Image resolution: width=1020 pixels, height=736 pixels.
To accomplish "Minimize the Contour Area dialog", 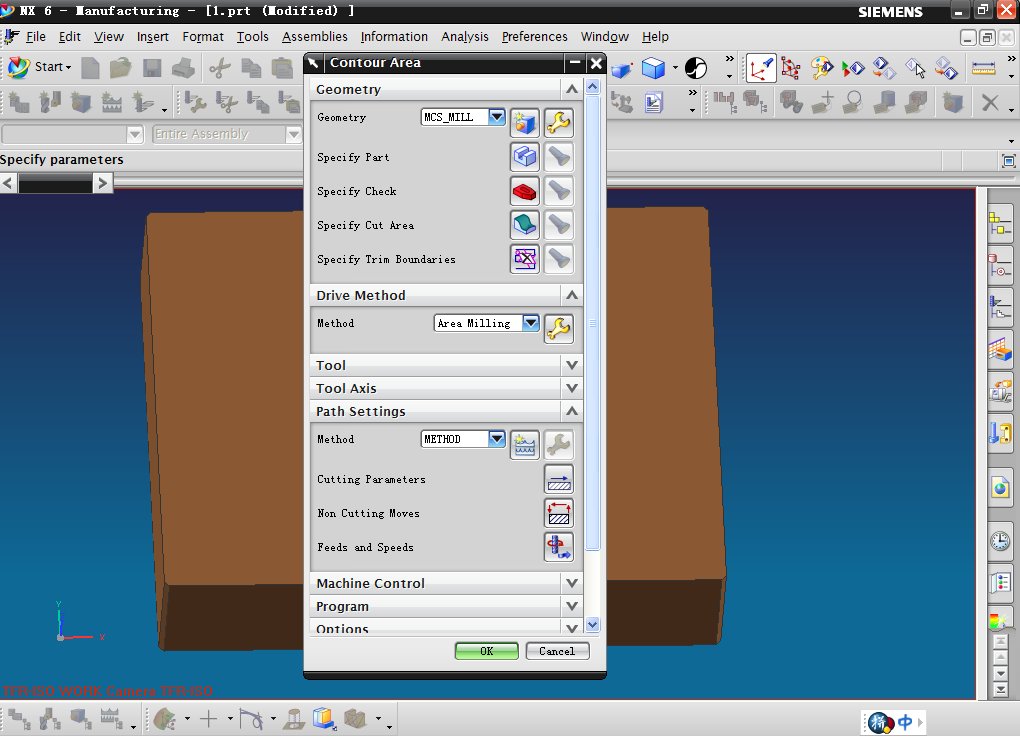I will (x=575, y=63).
